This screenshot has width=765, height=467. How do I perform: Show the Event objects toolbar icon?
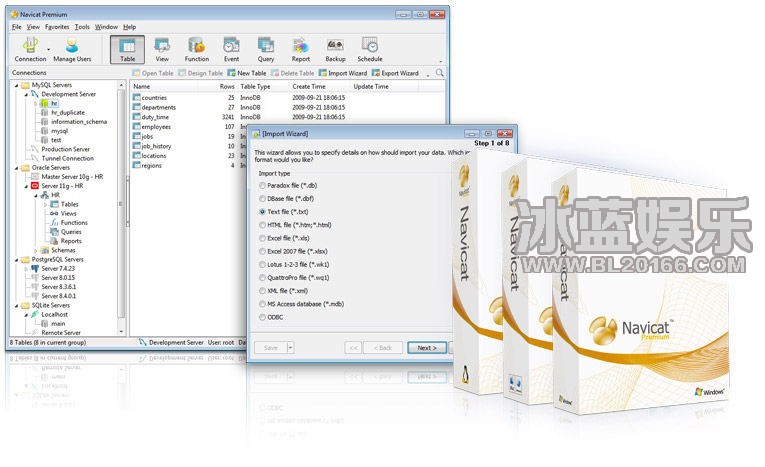(231, 49)
